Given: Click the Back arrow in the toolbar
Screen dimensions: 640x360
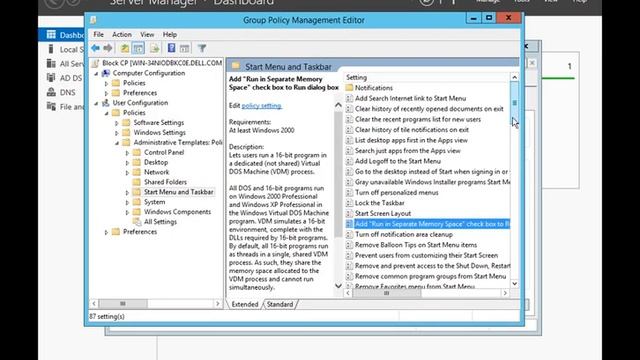Looking at the screenshot, I should click(96, 48).
